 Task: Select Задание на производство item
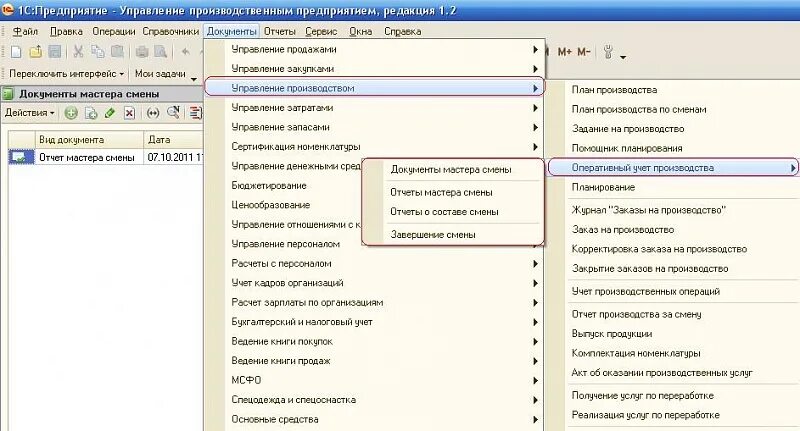pos(628,129)
